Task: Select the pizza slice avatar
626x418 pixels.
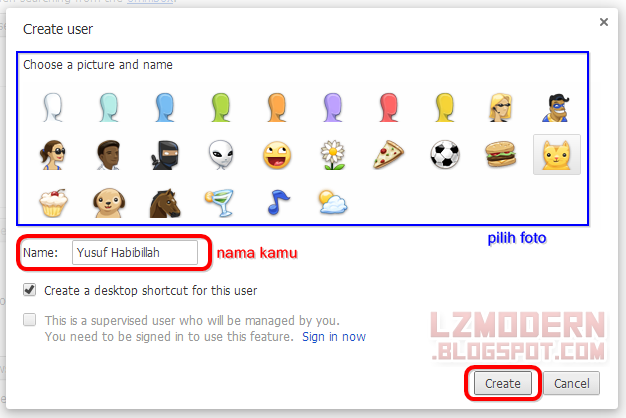Action: (x=388, y=155)
